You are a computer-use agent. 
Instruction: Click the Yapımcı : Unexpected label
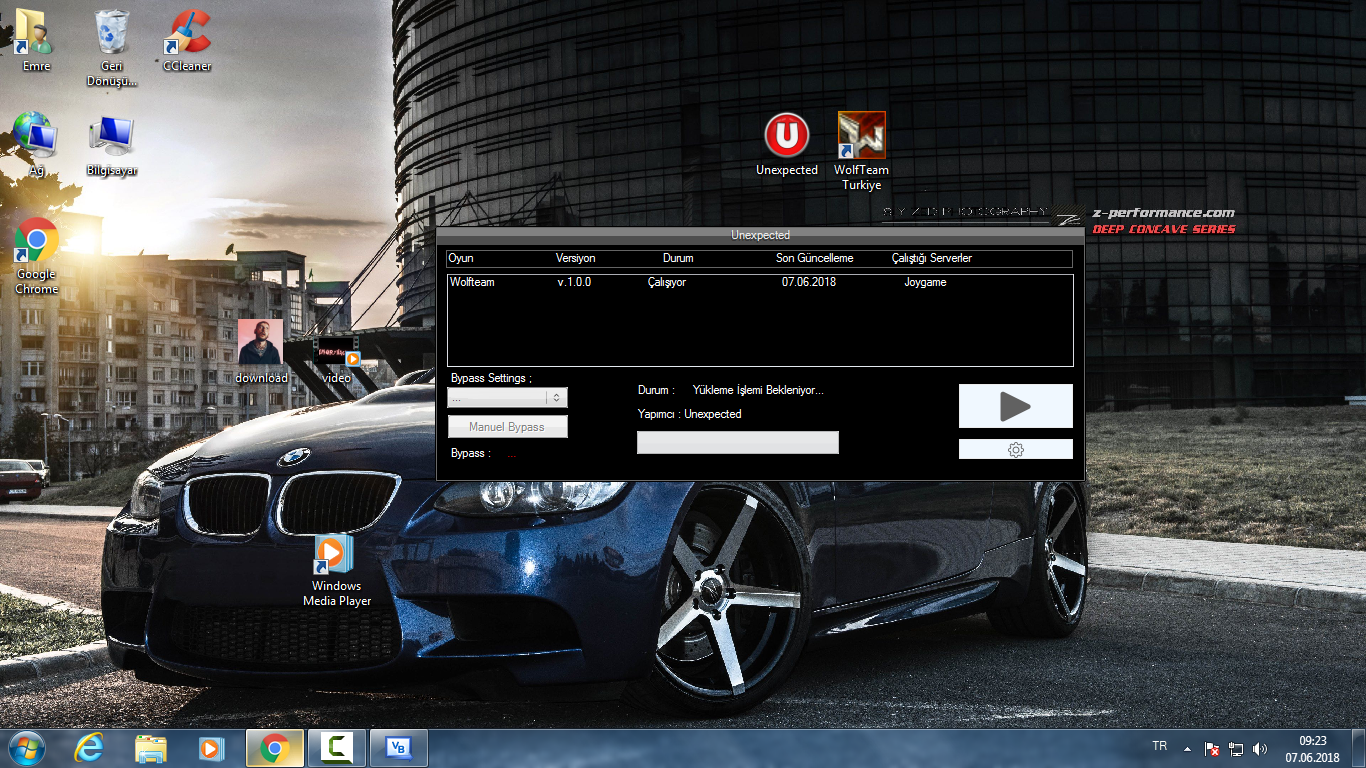pyautogui.click(x=690, y=414)
